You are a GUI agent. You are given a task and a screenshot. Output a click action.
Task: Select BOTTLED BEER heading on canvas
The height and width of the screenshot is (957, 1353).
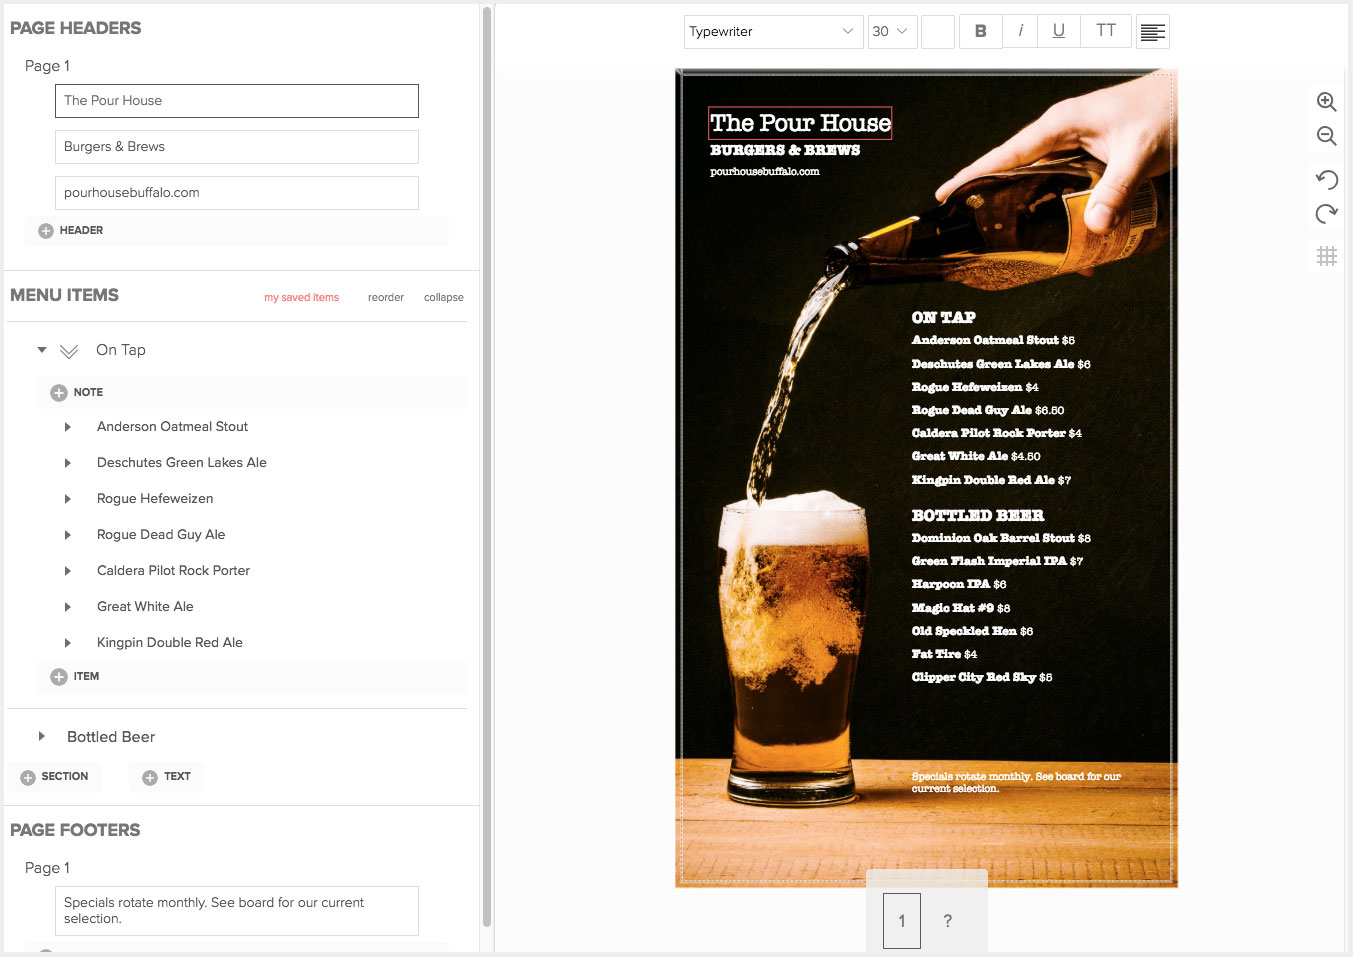point(978,515)
